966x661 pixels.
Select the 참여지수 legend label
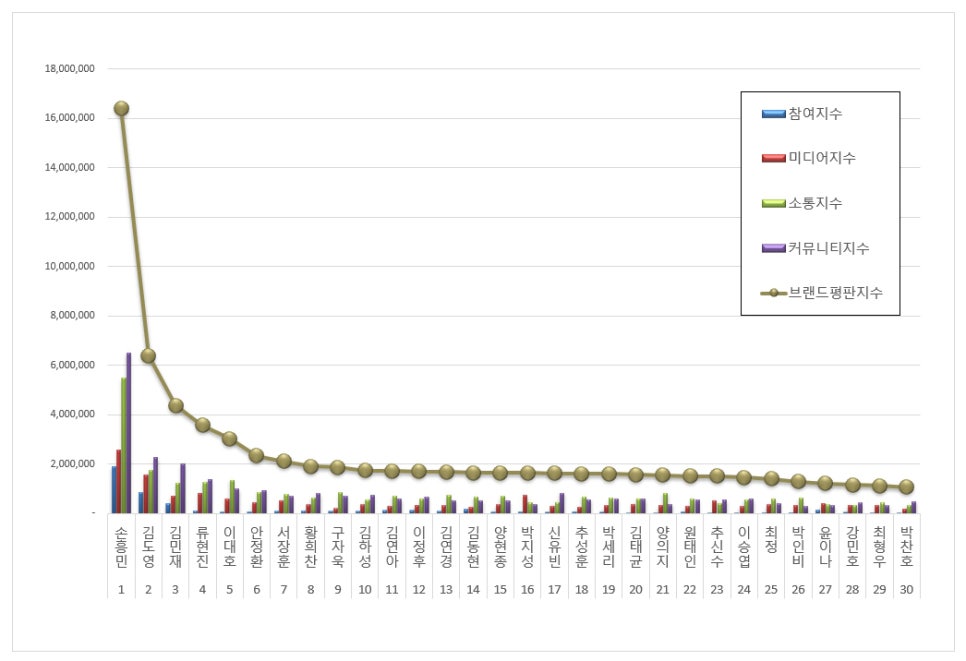[815, 114]
